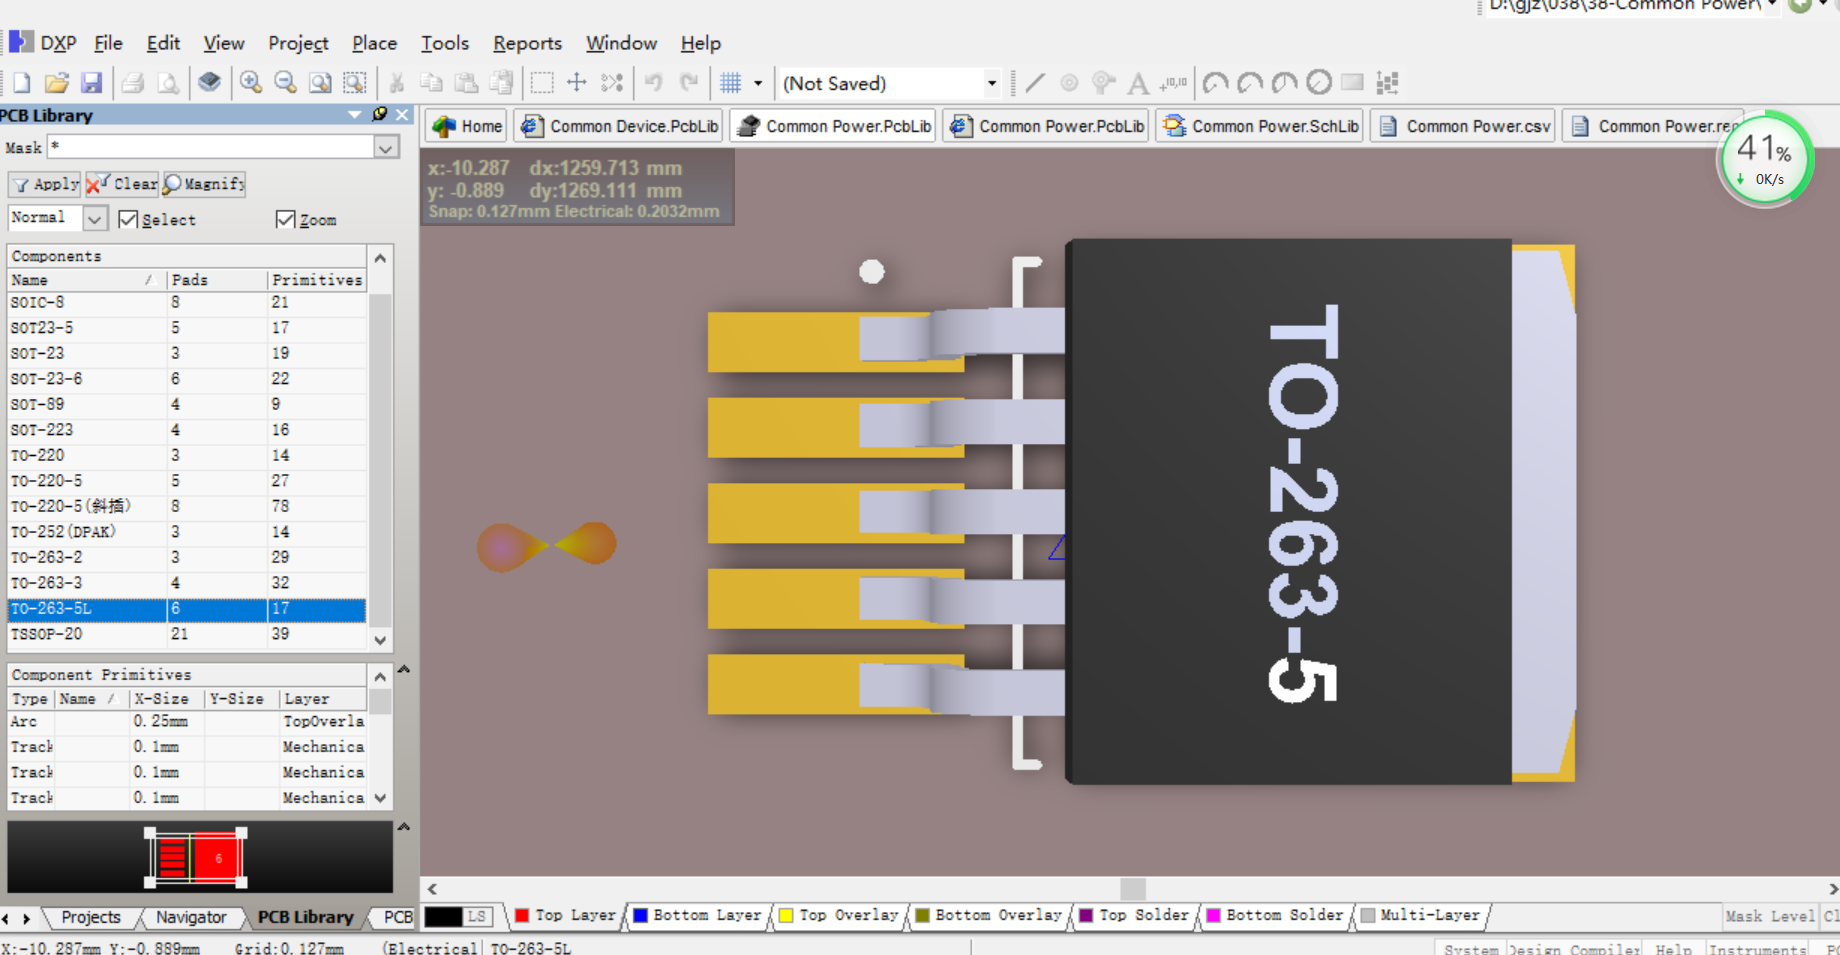This screenshot has height=955, width=1840.
Task: Open the Navigator panel tab
Action: pos(190,917)
